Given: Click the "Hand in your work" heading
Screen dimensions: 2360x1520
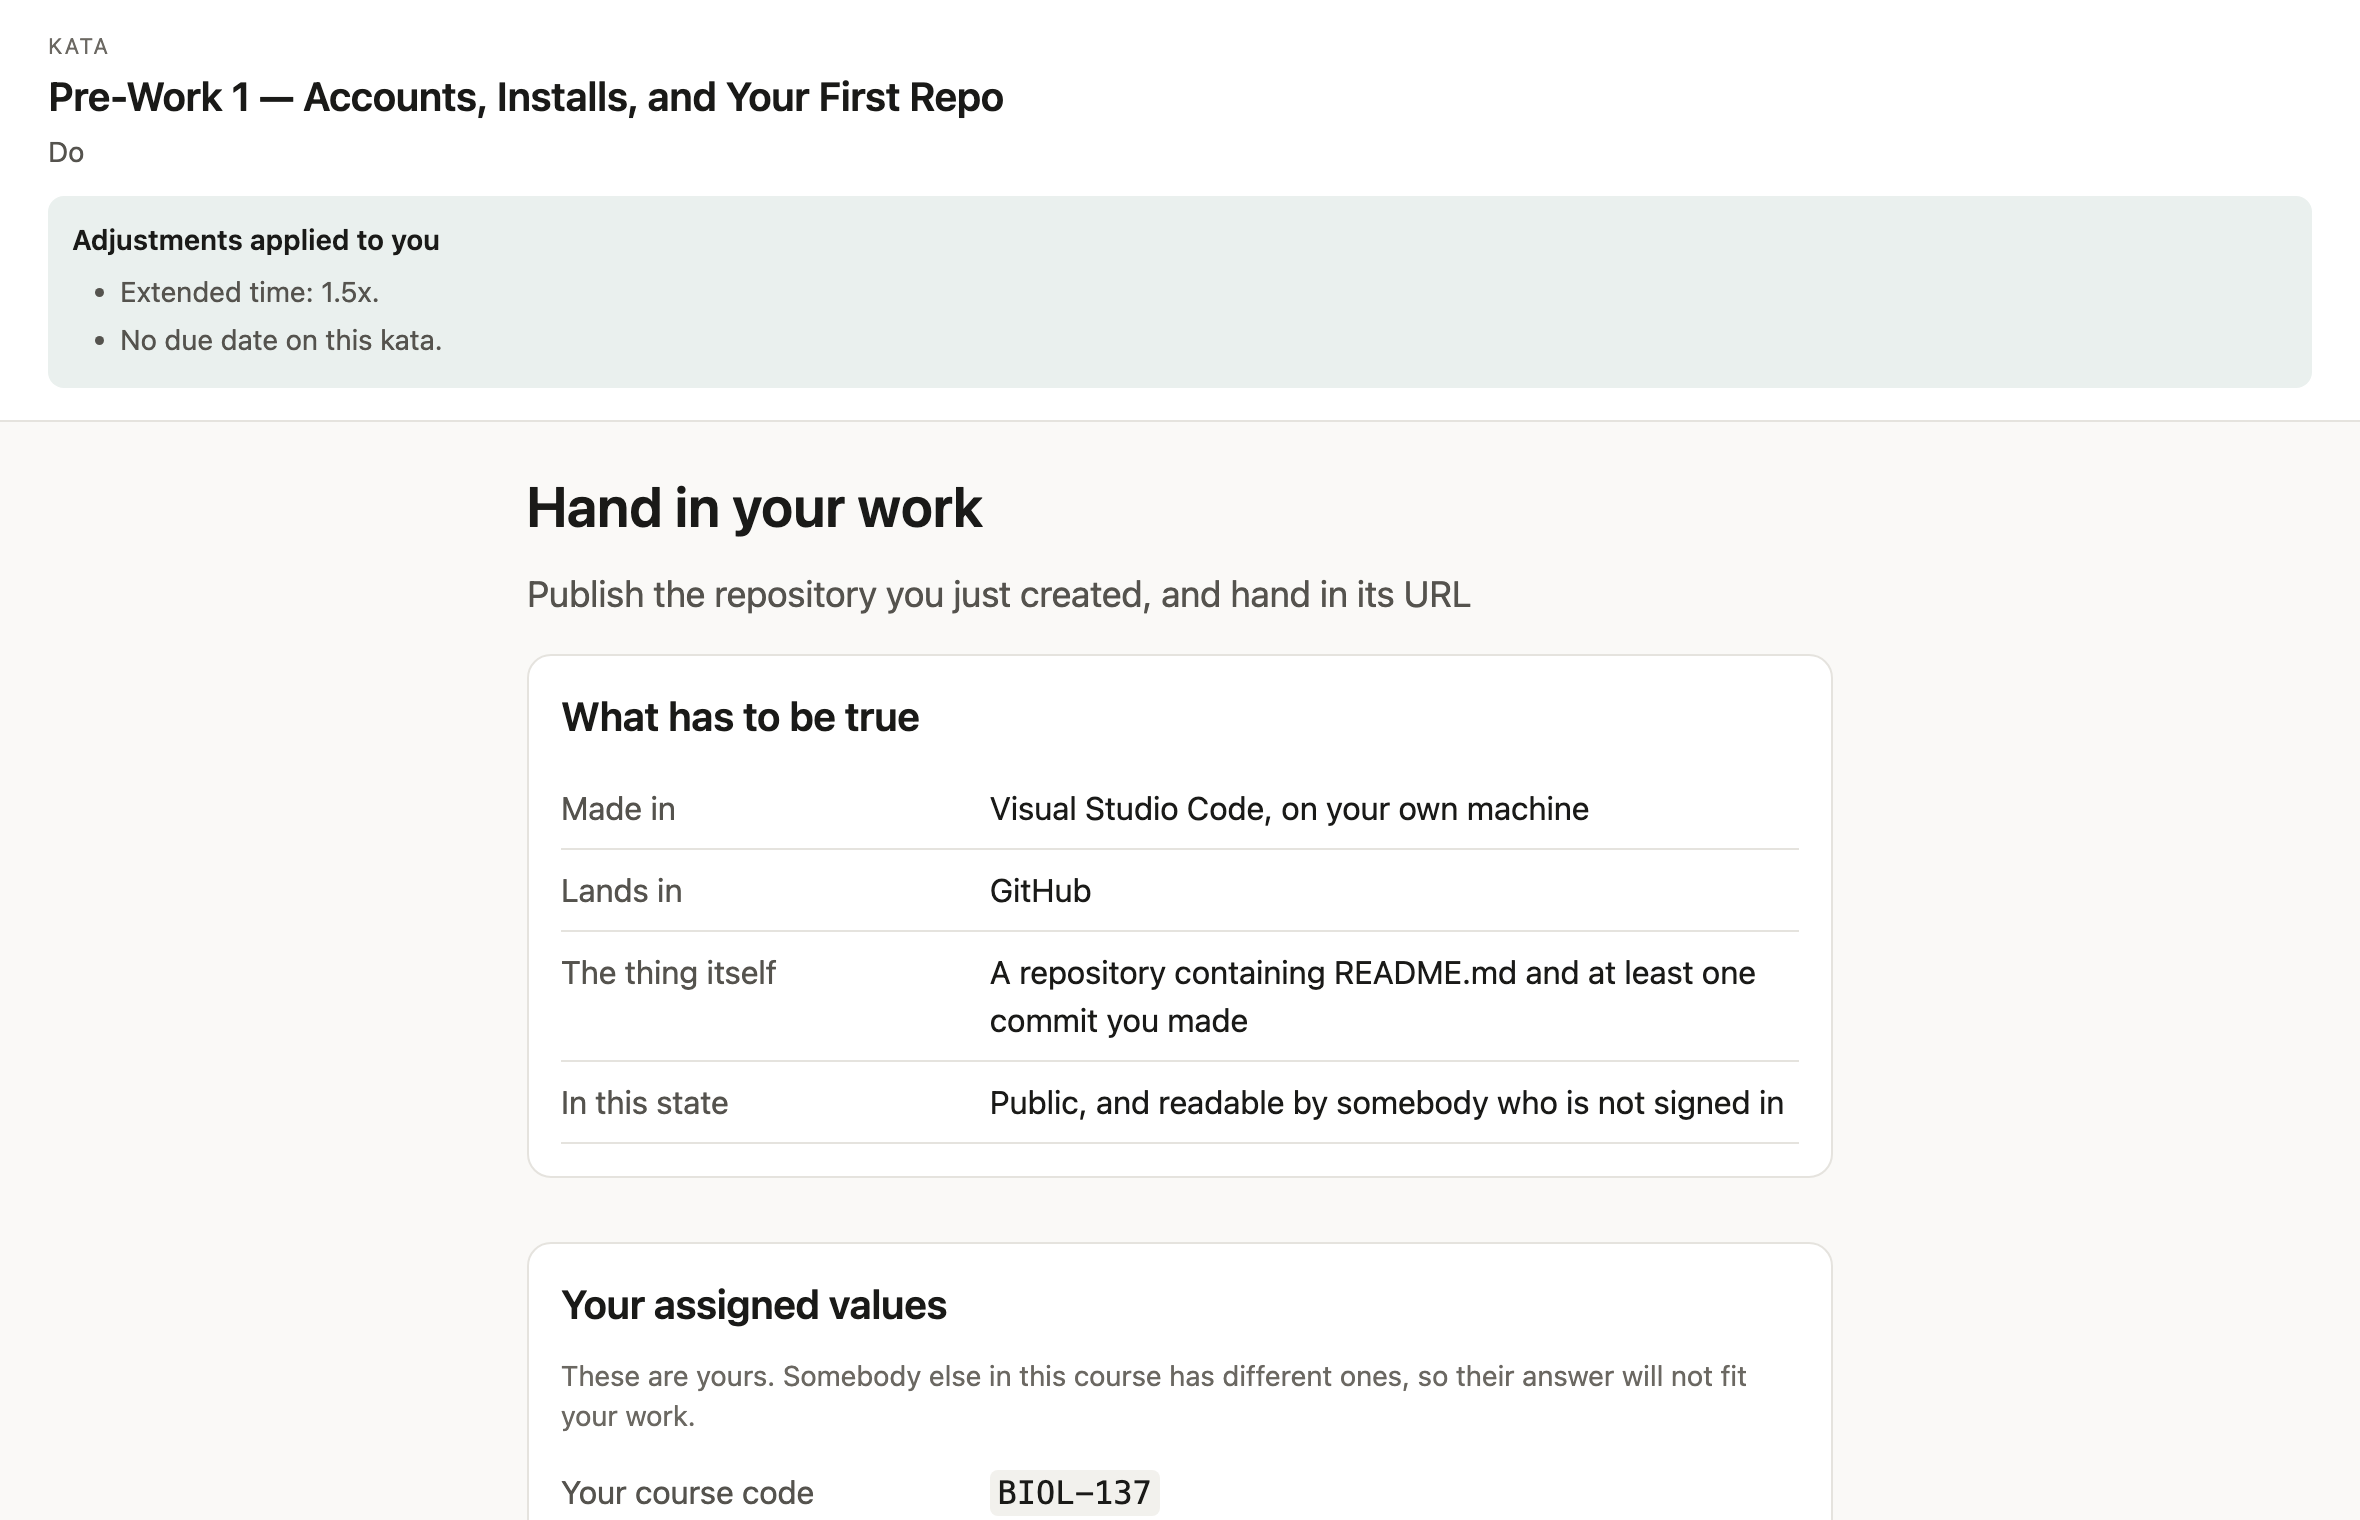Looking at the screenshot, I should point(754,508).
